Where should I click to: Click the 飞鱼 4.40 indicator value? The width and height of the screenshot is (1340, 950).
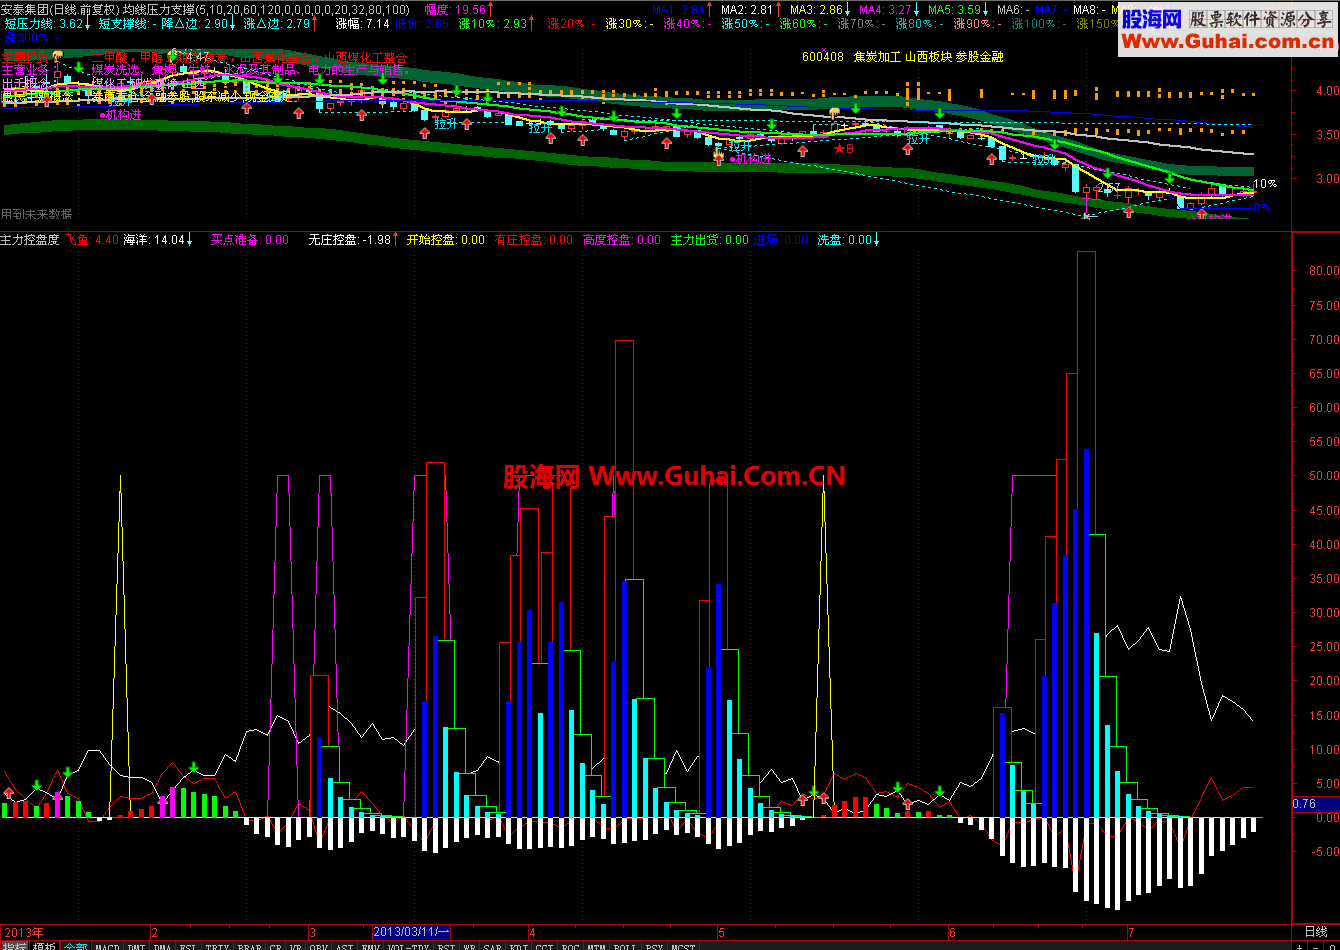92,240
